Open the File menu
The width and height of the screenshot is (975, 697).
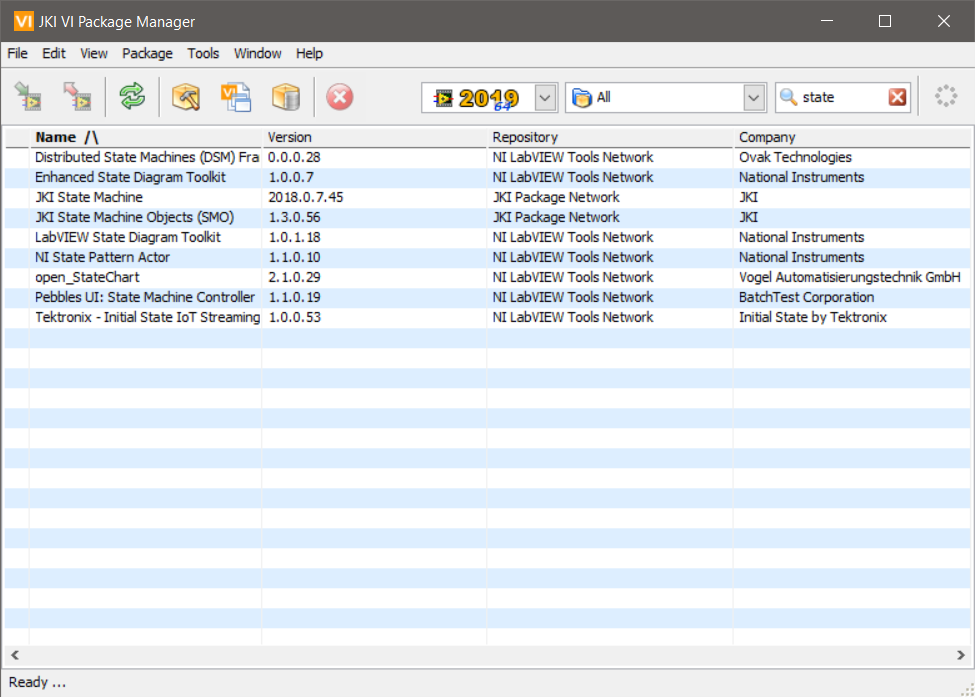[17, 53]
